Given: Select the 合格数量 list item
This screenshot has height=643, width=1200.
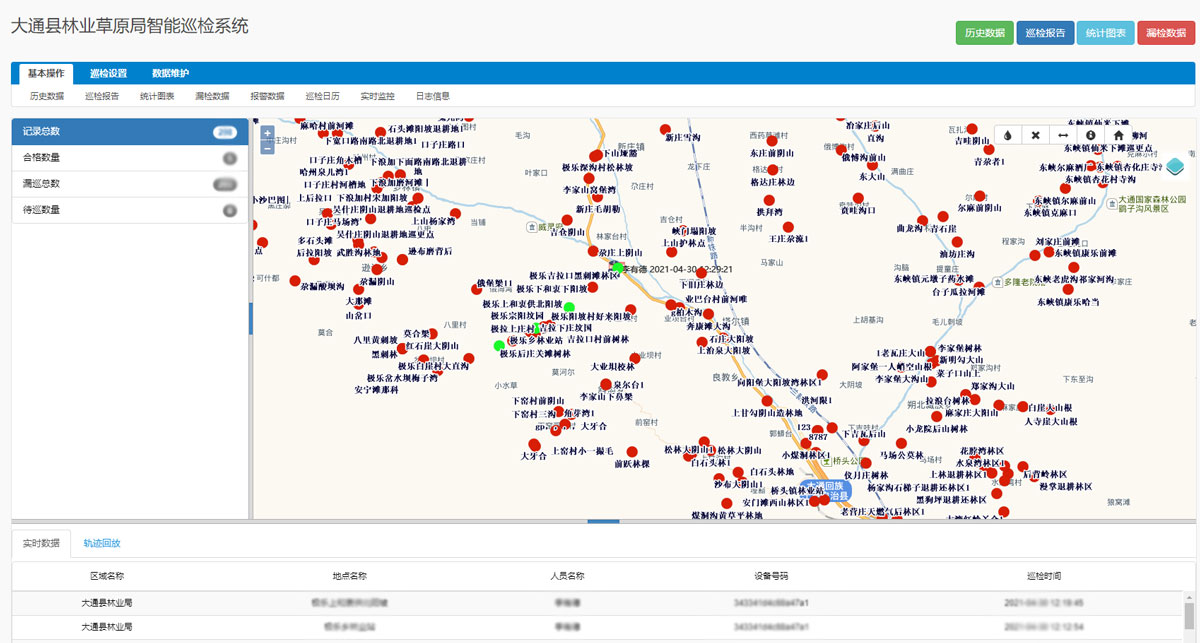Looking at the screenshot, I should tap(130, 157).
